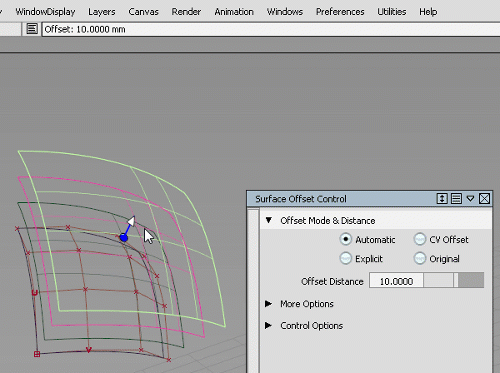Image resolution: width=500 pixels, height=373 pixels.
Task: Select the Automatic offset mode
Action: pos(346,239)
